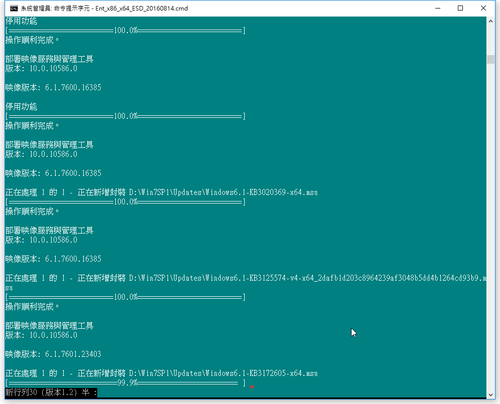
Task: Click the scrollbar down arrow
Action: point(491,395)
